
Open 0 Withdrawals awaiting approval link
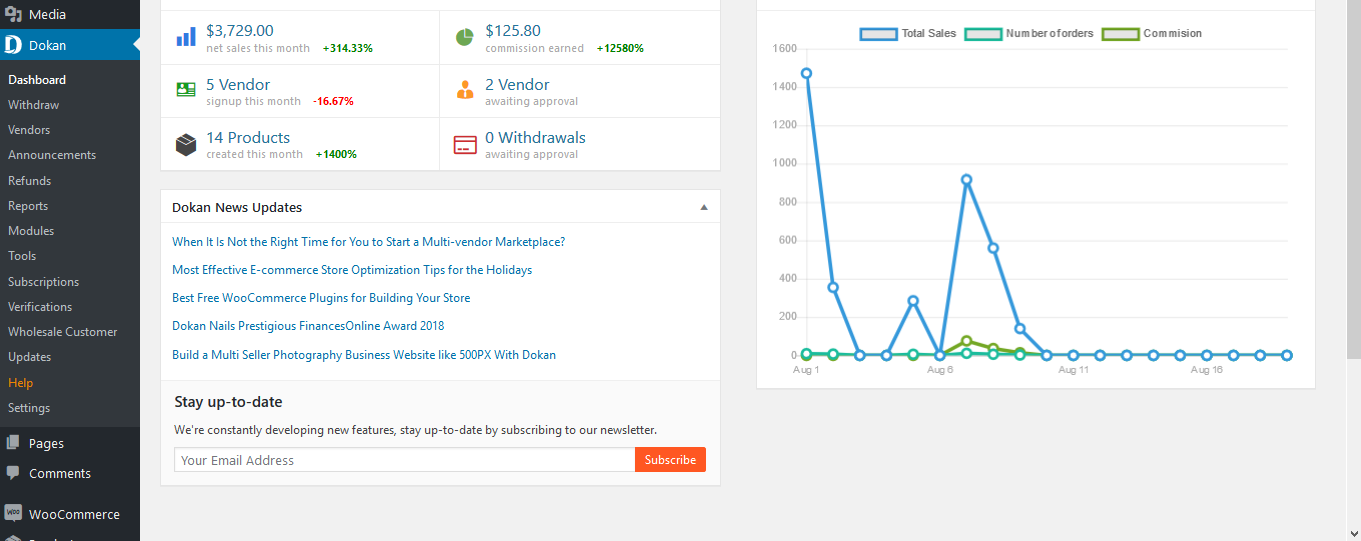535,138
